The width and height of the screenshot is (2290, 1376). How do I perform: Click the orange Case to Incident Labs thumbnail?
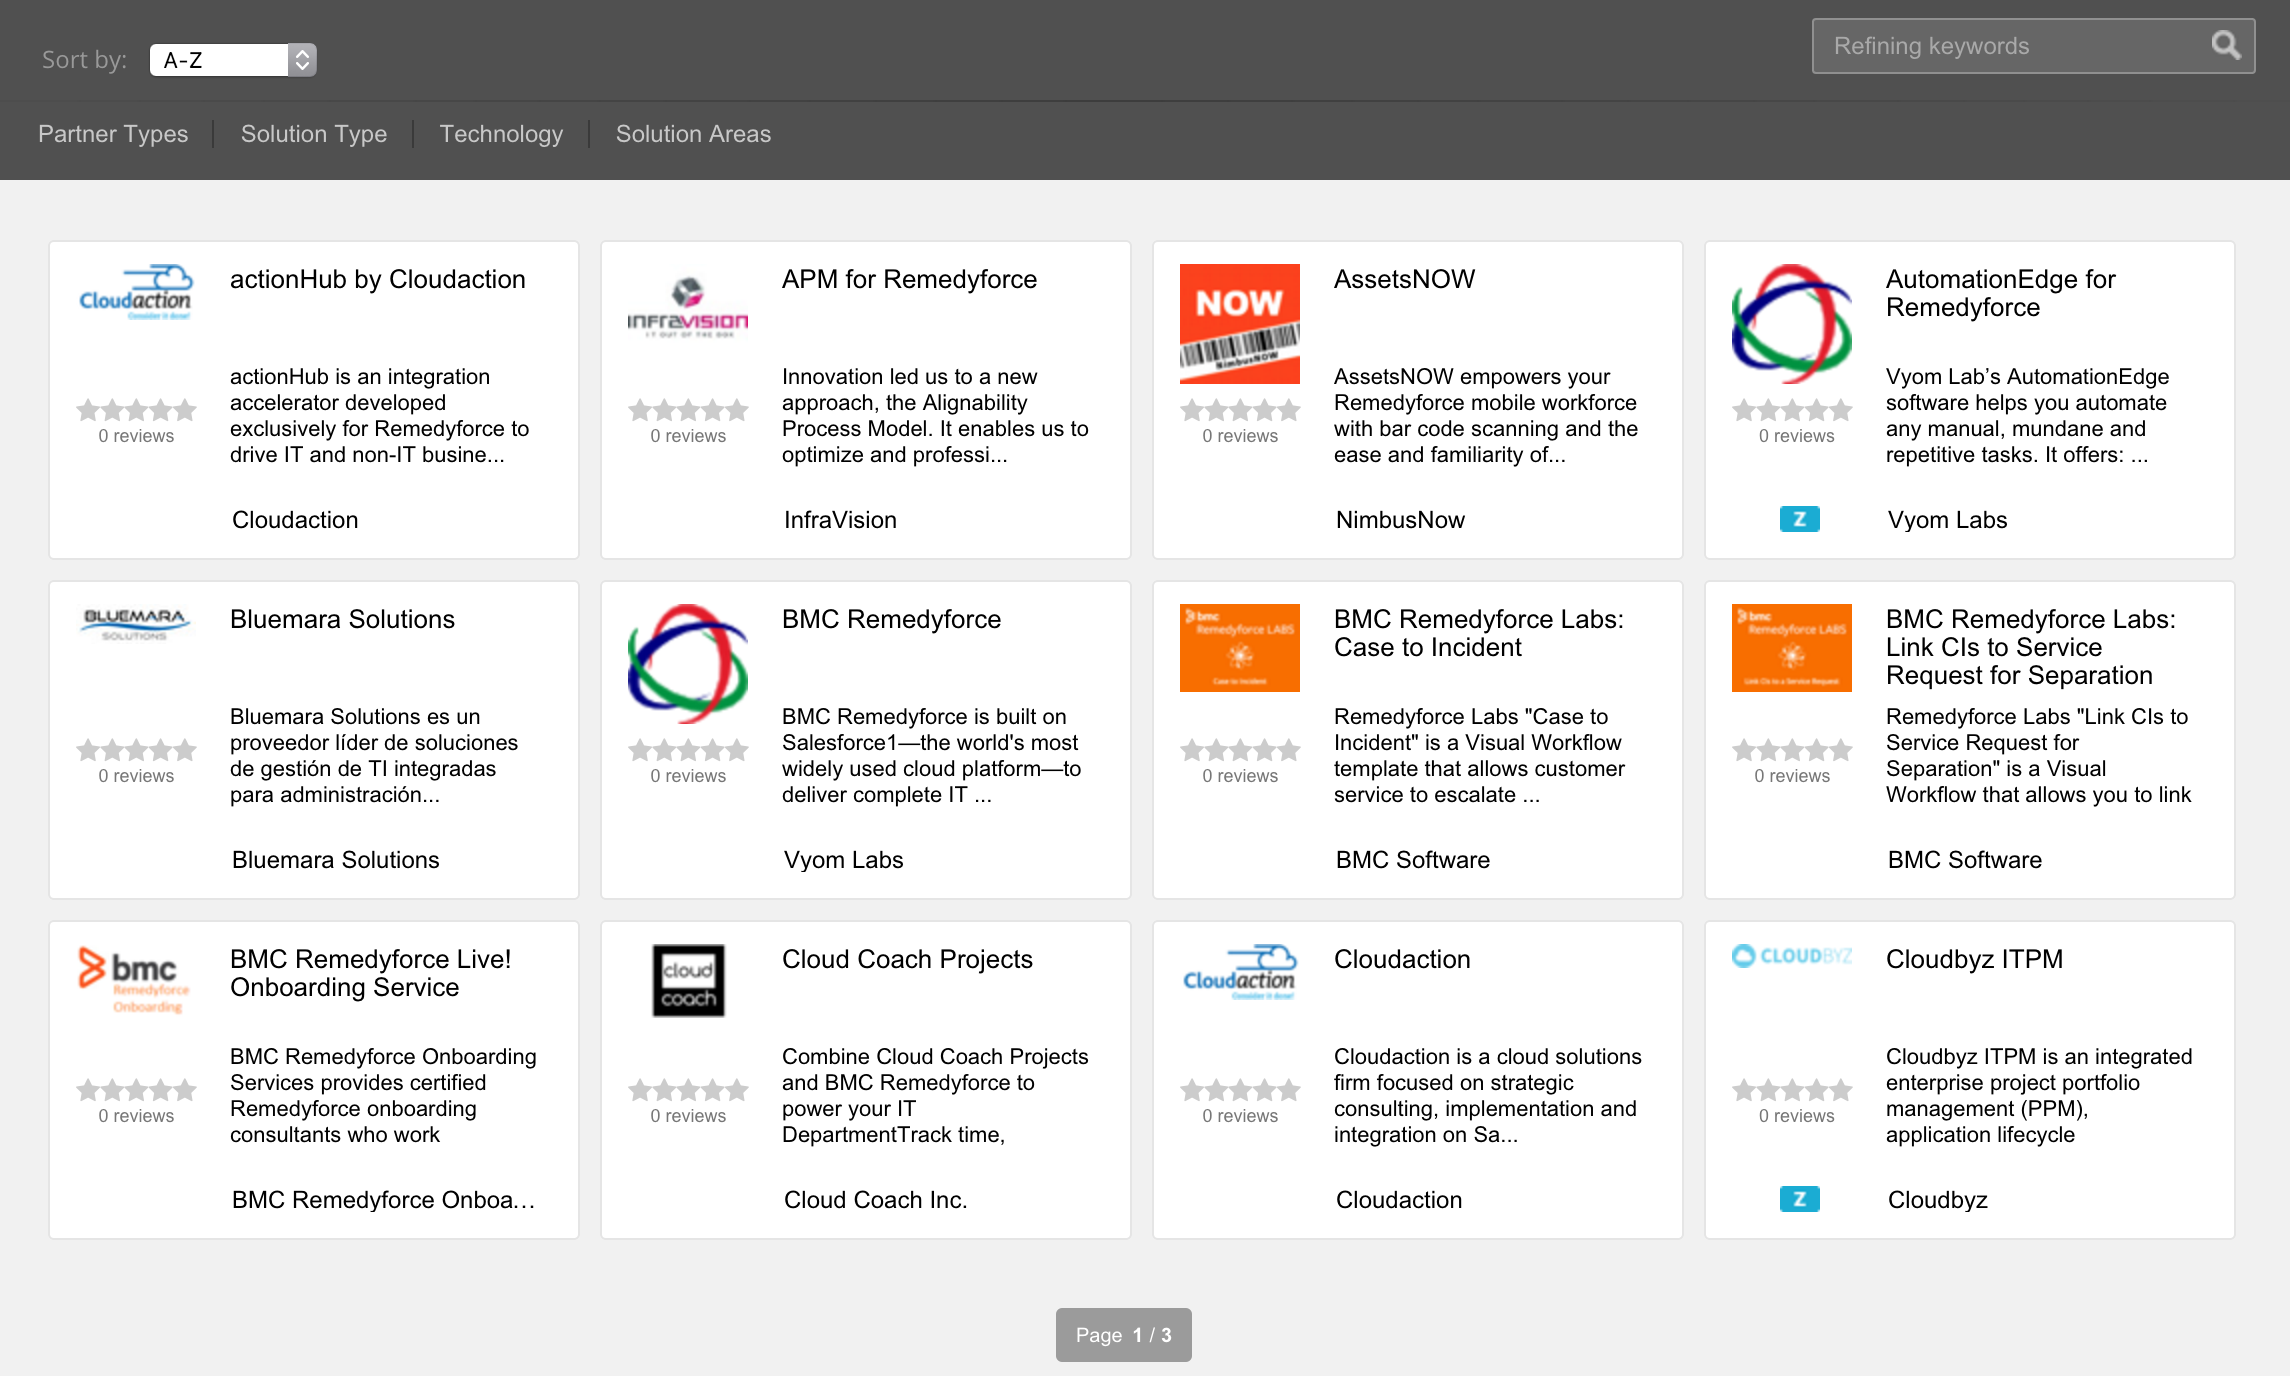pyautogui.click(x=1239, y=647)
